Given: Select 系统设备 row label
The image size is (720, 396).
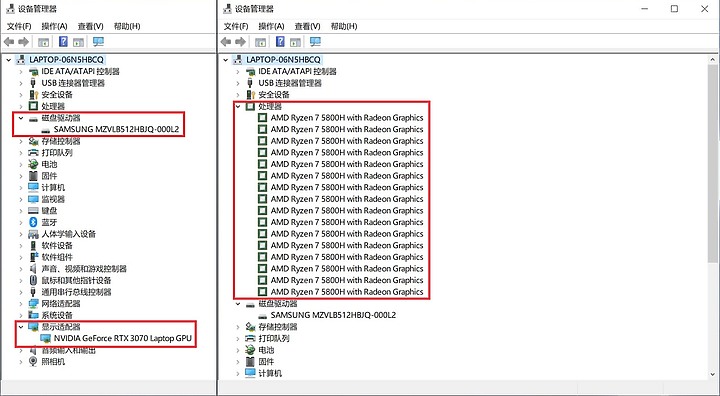Looking at the screenshot, I should [57, 316].
